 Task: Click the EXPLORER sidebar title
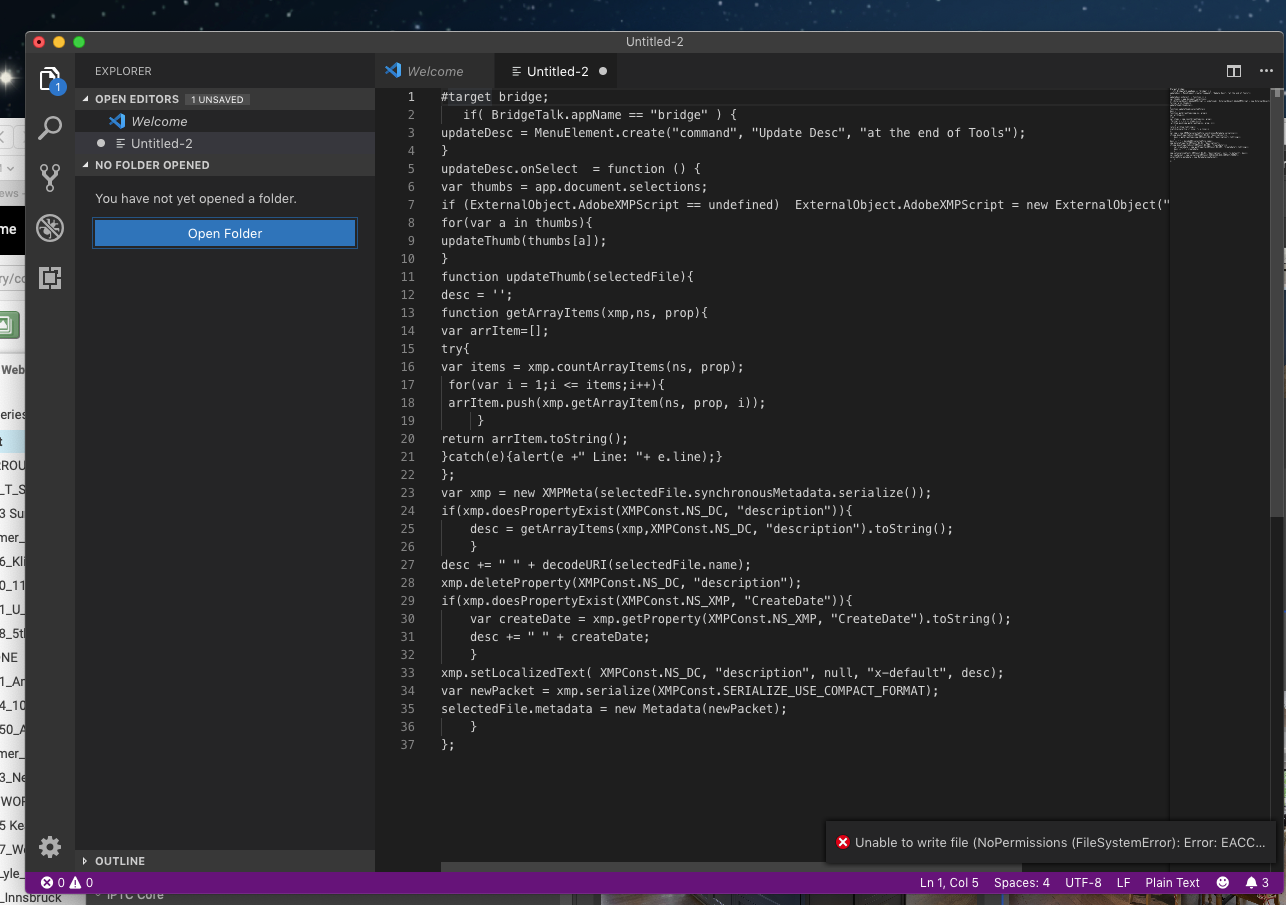click(x=123, y=71)
